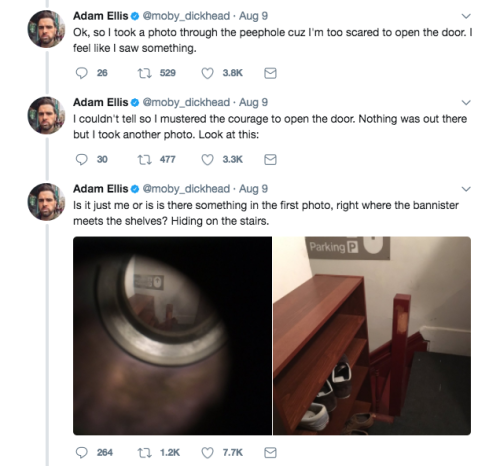
Task: Click envelope icon under the photo tweet
Action: 270,453
